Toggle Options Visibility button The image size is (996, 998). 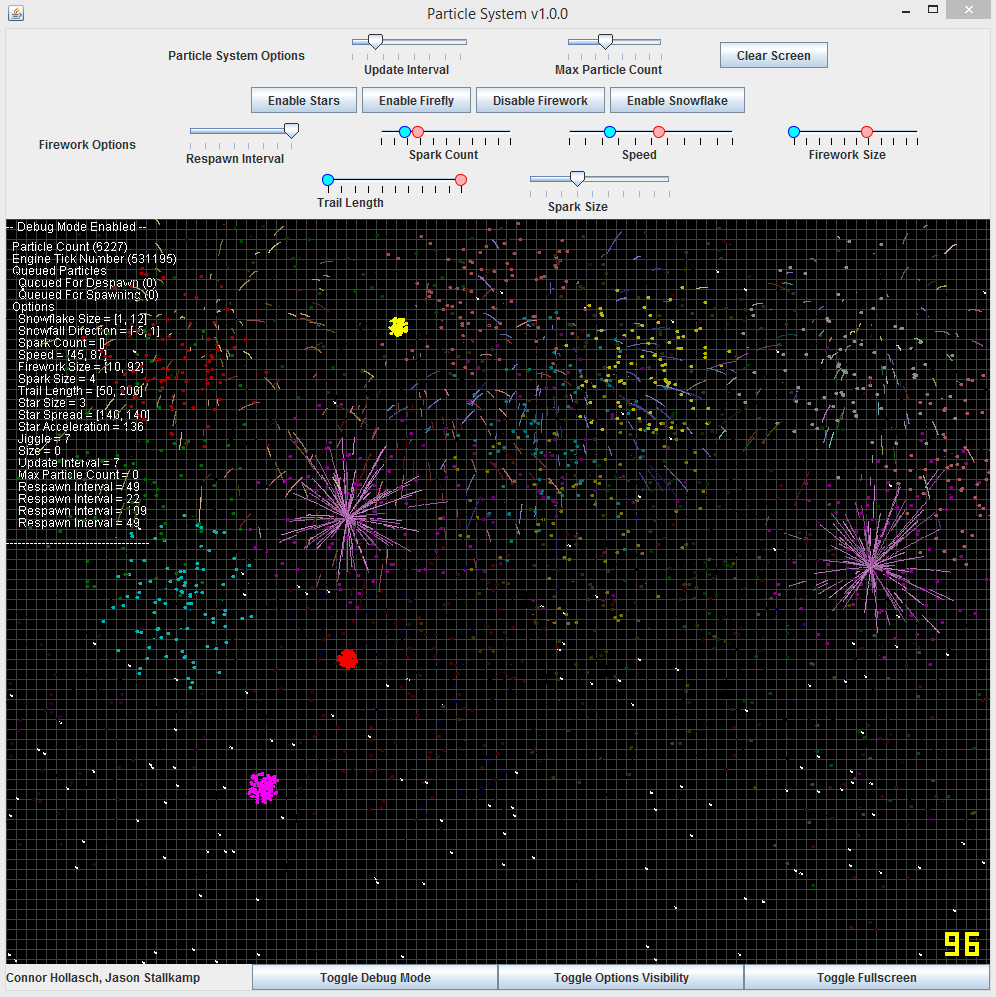tap(621, 978)
